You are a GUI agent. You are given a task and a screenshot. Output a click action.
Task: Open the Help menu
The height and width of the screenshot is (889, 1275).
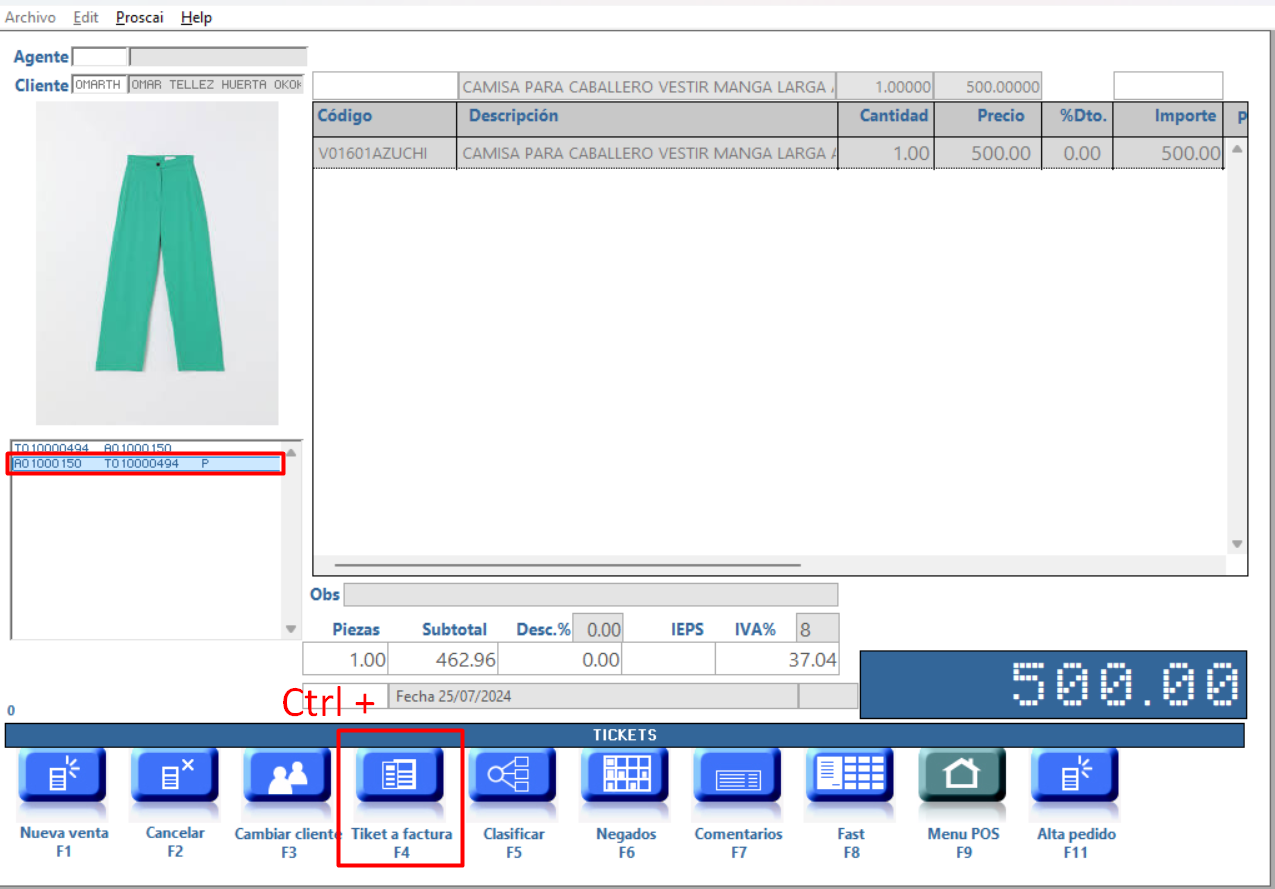(196, 18)
